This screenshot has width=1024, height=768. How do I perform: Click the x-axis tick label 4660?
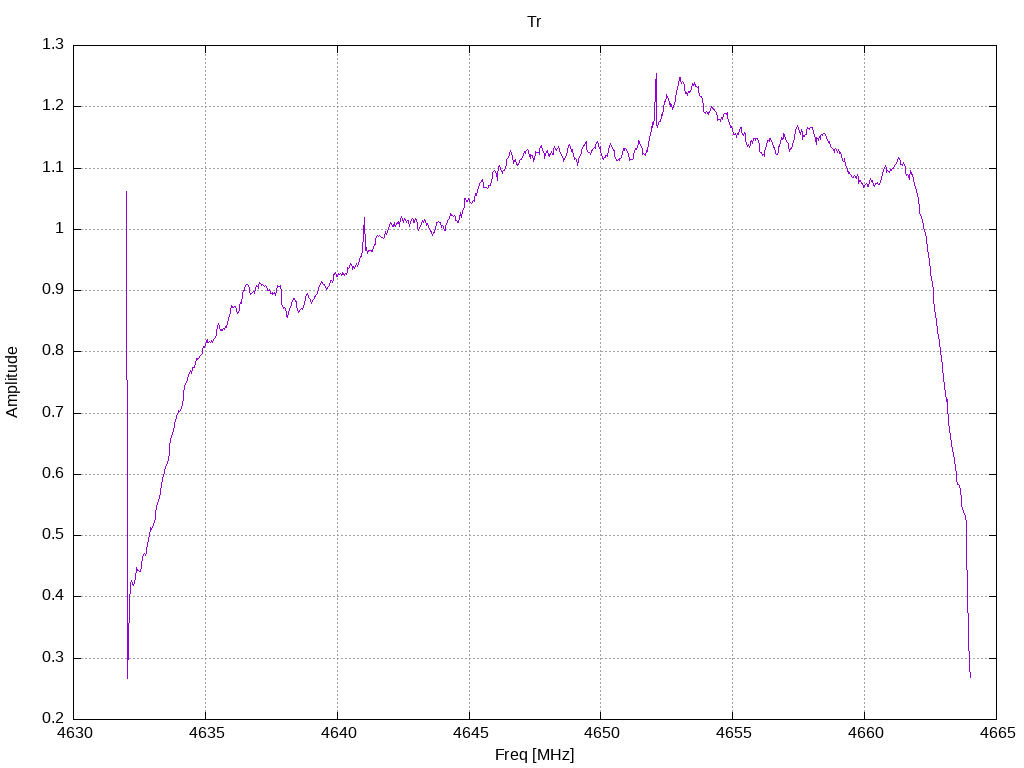click(865, 733)
